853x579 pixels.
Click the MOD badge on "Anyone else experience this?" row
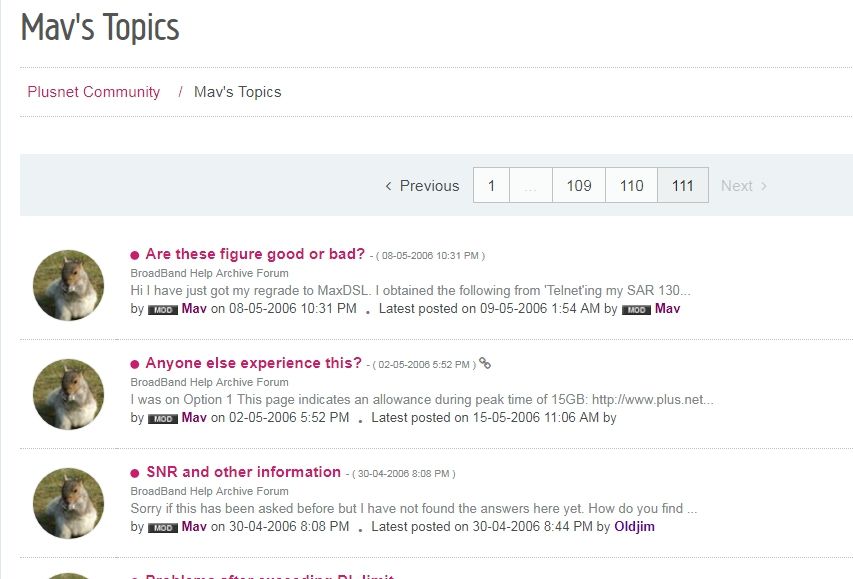163,418
